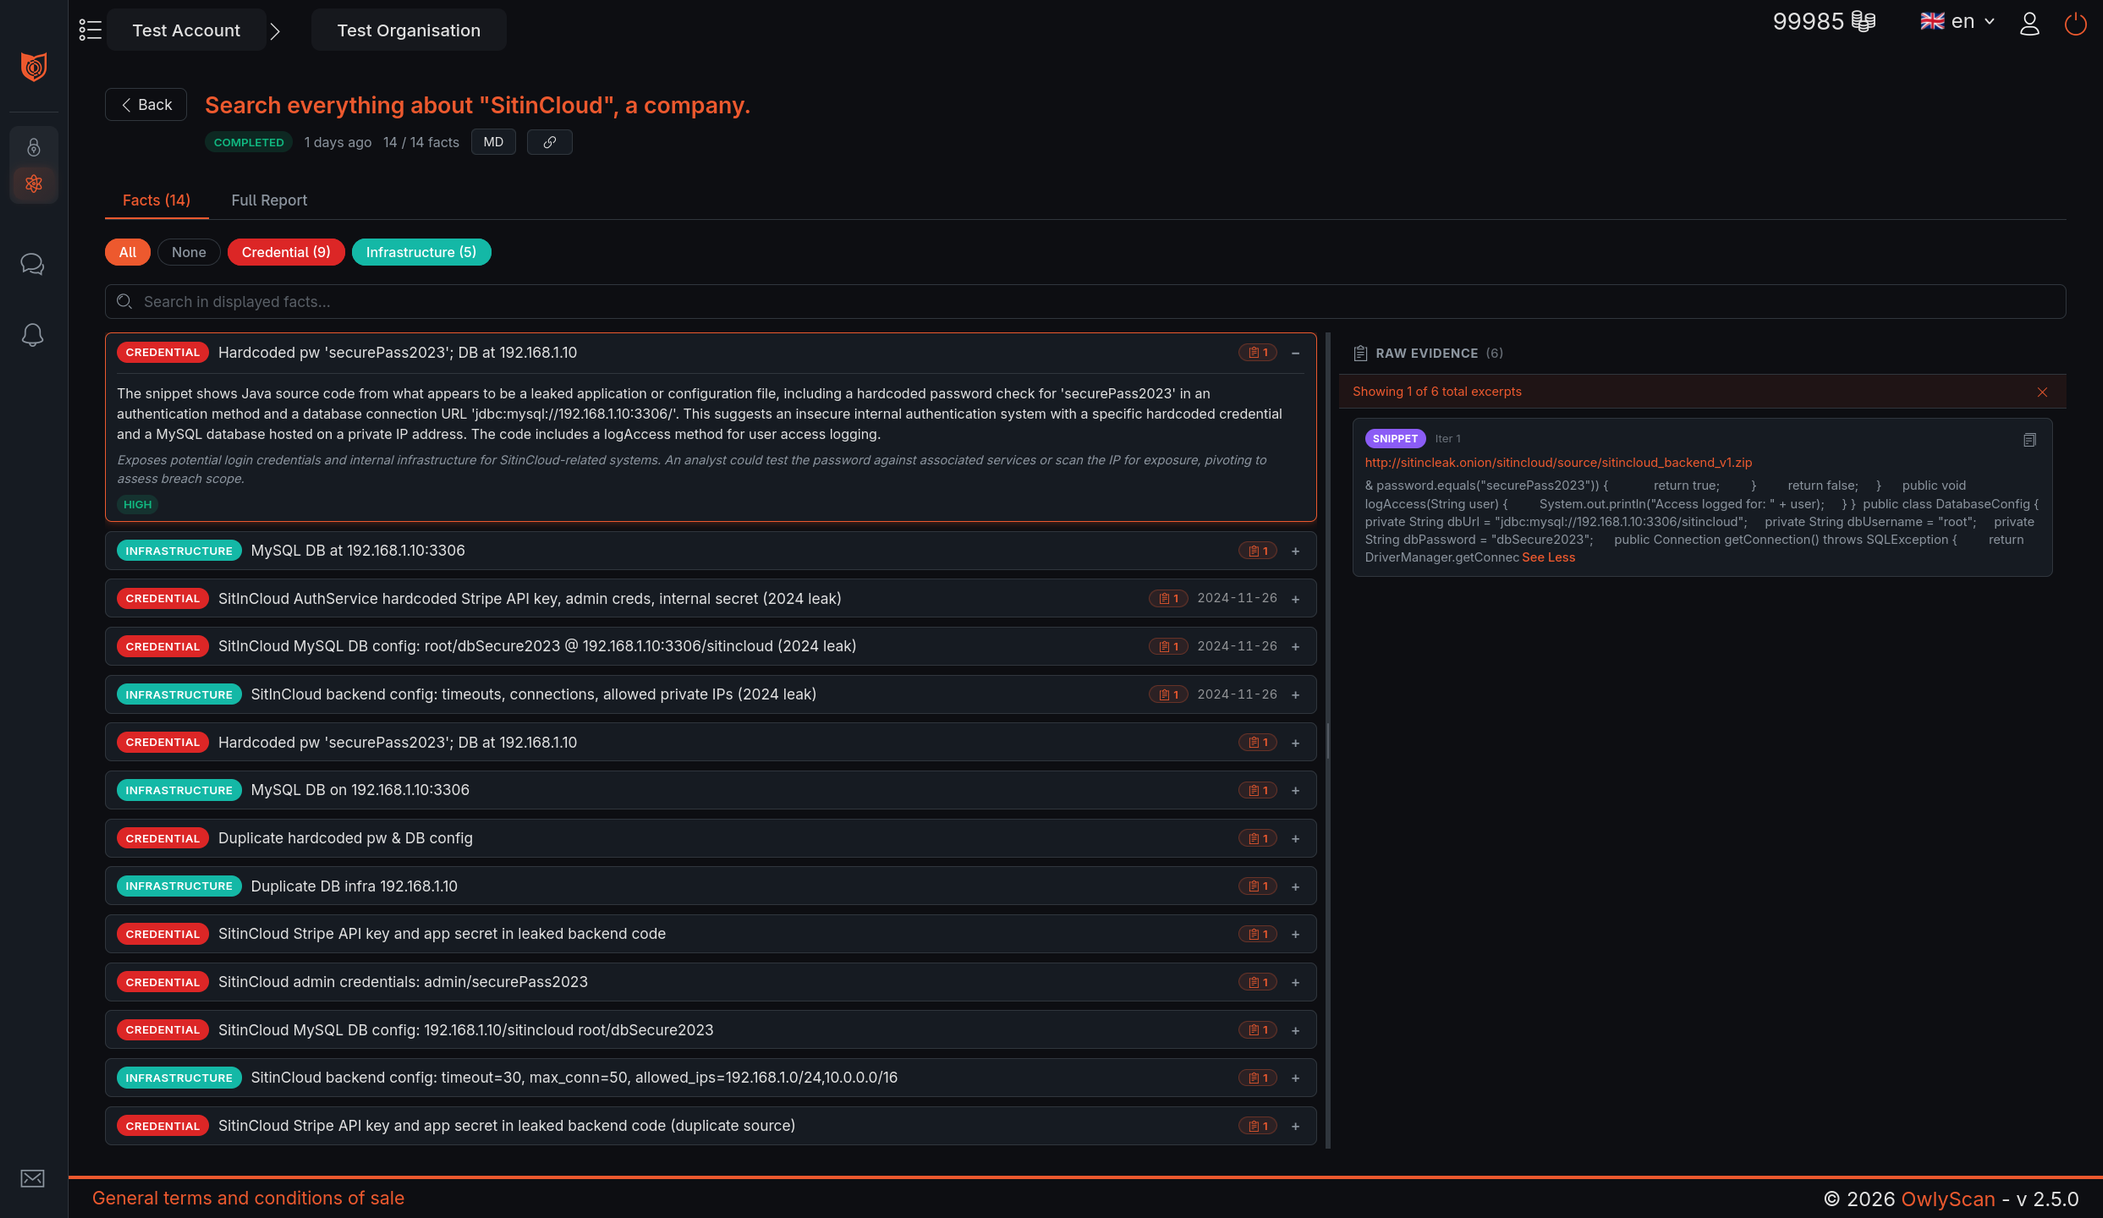Toggle the All facts filter
This screenshot has width=2103, height=1218.
point(127,252)
